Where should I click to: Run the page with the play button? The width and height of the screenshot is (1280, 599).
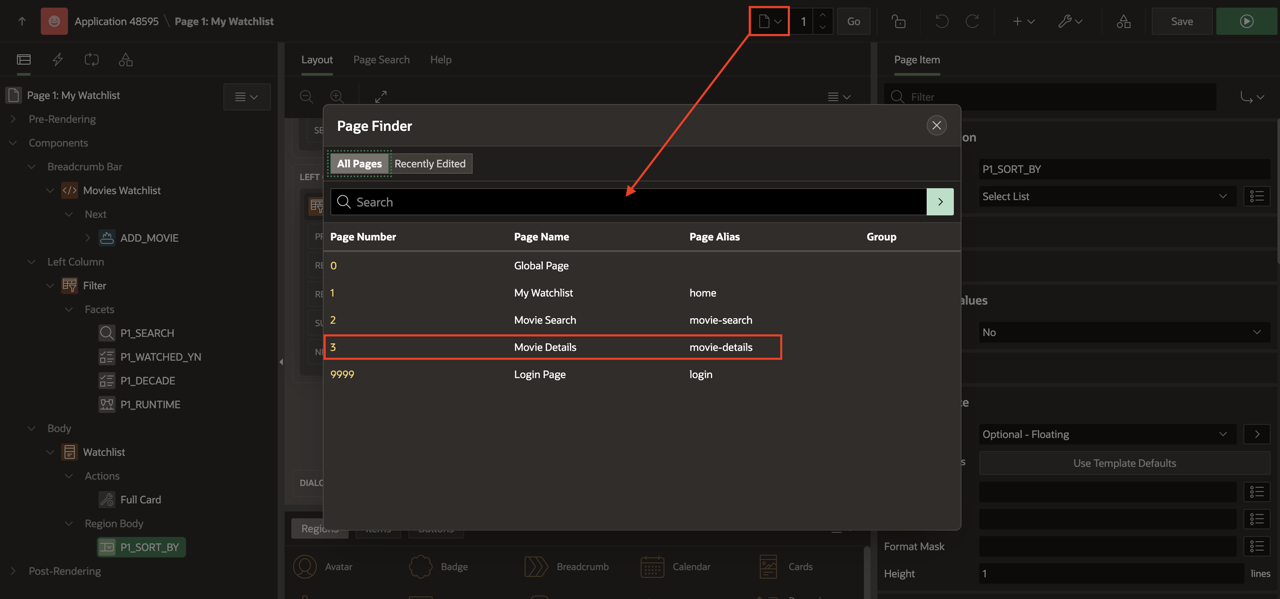coord(1246,21)
